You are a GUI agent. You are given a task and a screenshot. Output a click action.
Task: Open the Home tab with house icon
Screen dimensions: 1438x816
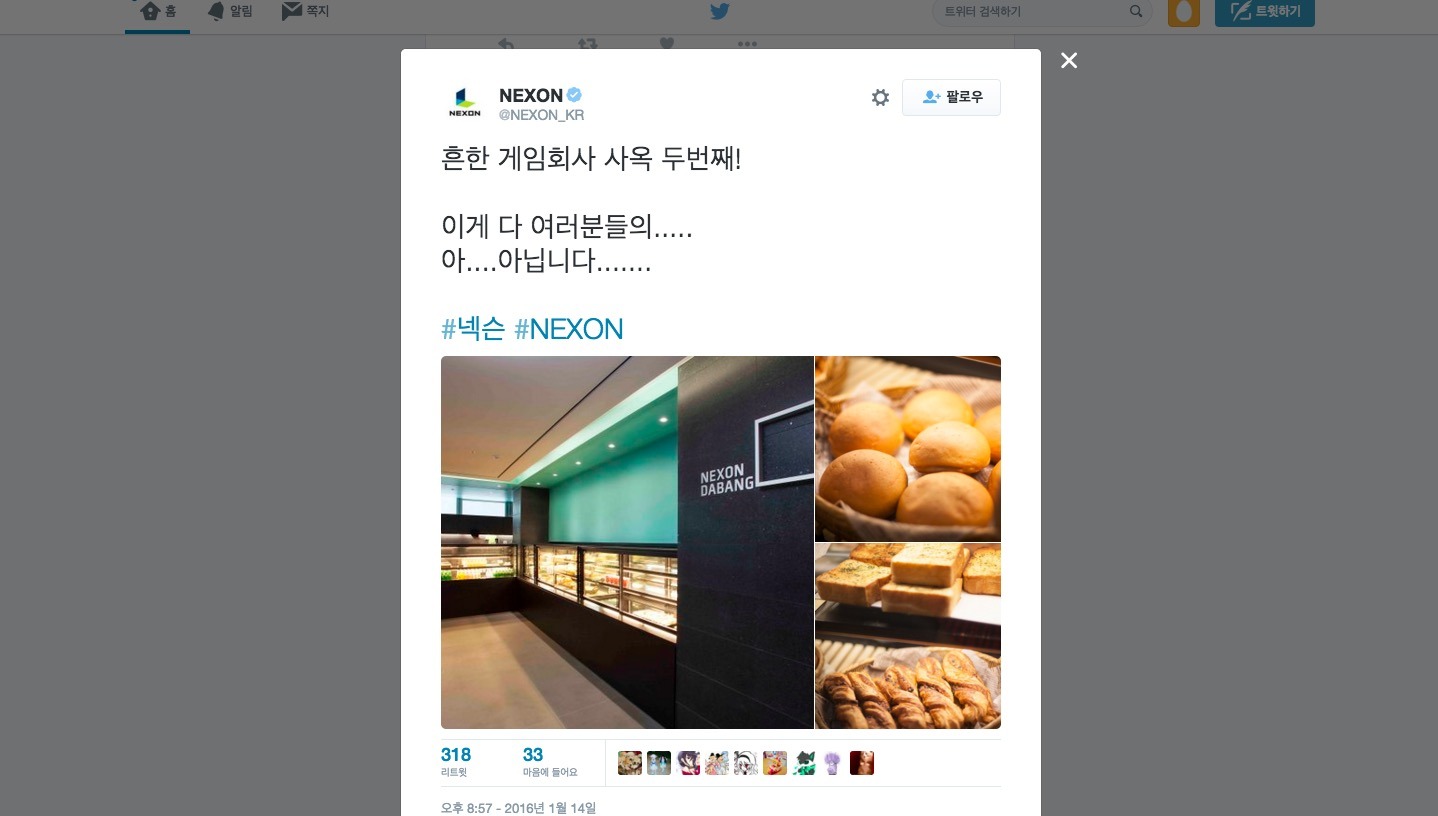coord(157,12)
